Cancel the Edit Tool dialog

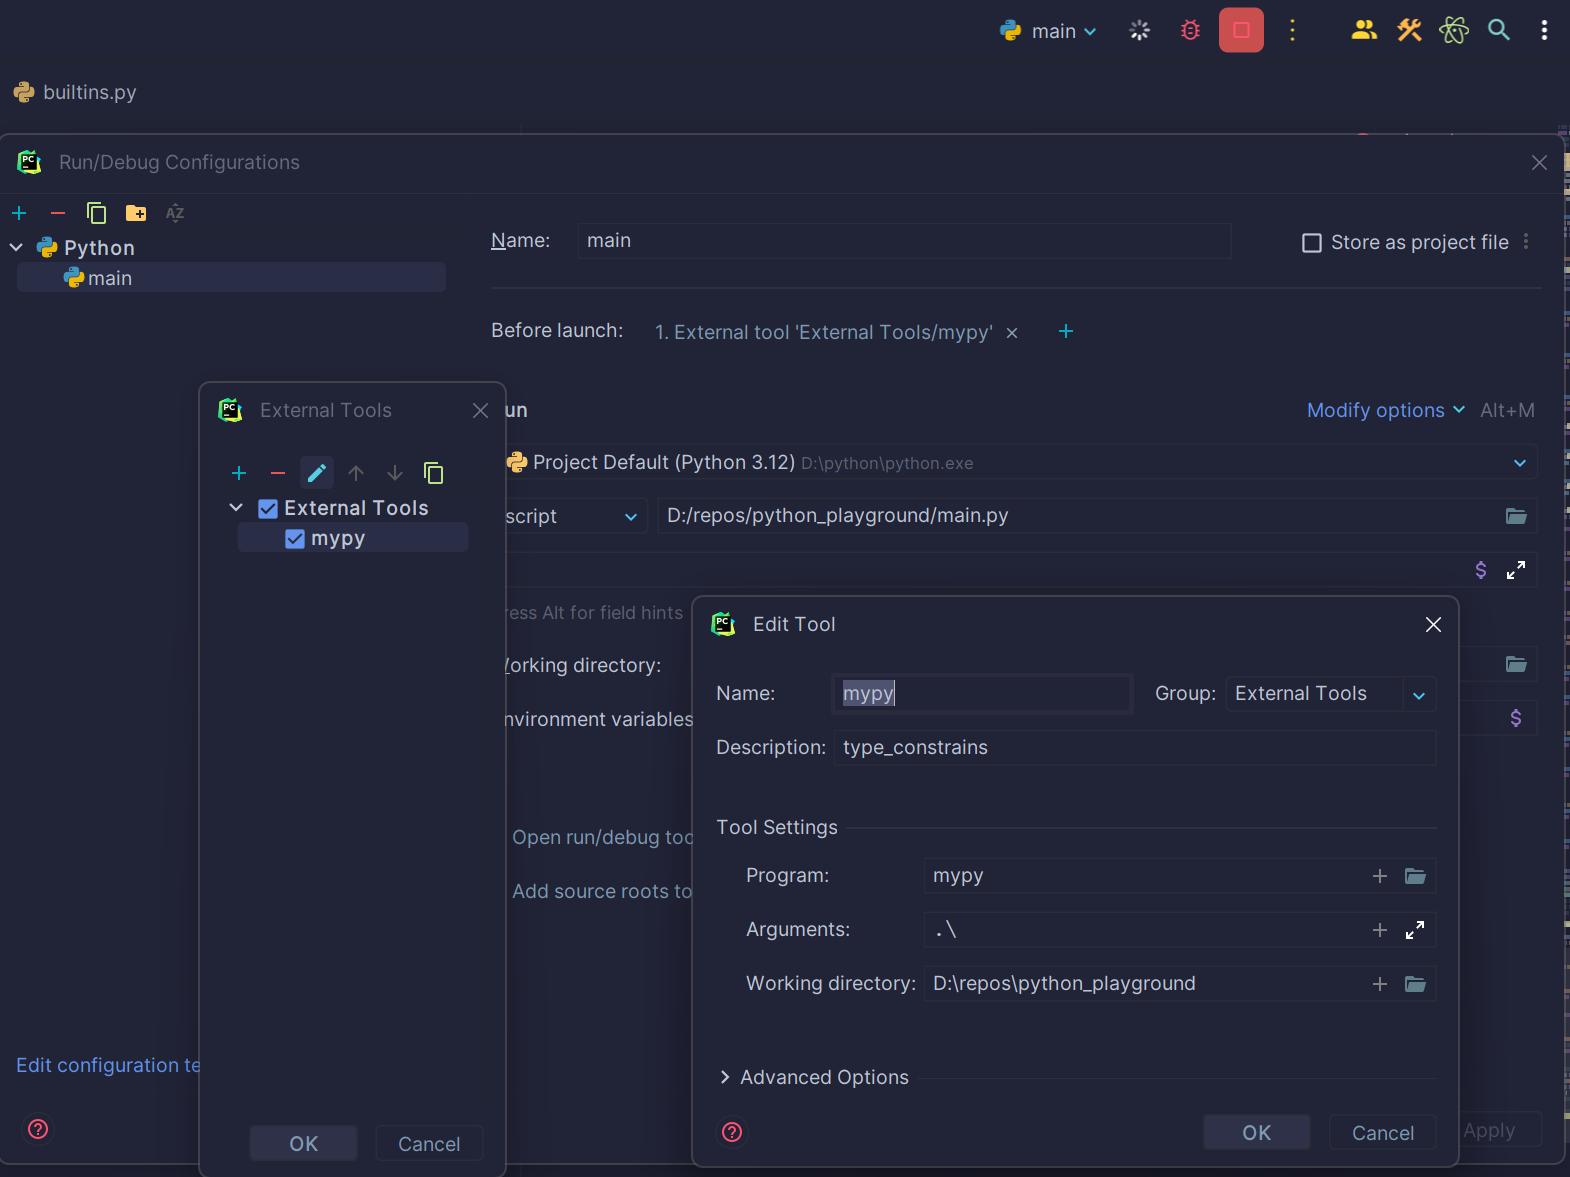(1383, 1133)
